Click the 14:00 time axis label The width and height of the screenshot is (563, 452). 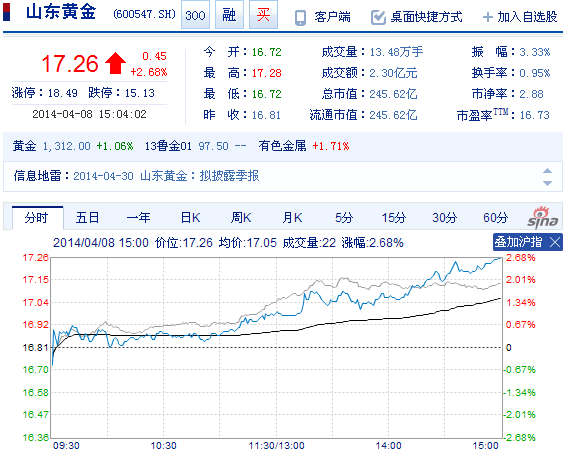pyautogui.click(x=388, y=446)
